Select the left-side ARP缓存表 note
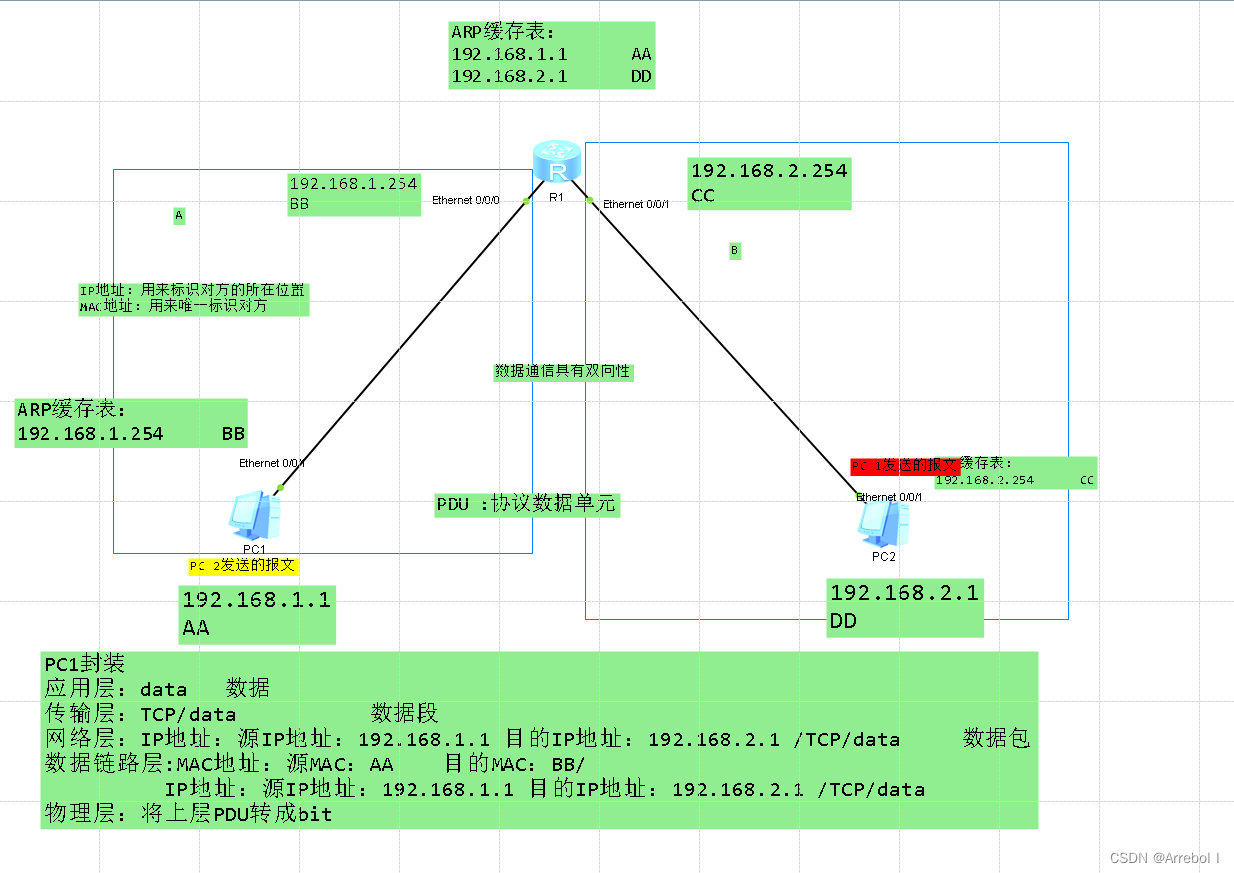This screenshot has height=873, width=1234. [130, 421]
